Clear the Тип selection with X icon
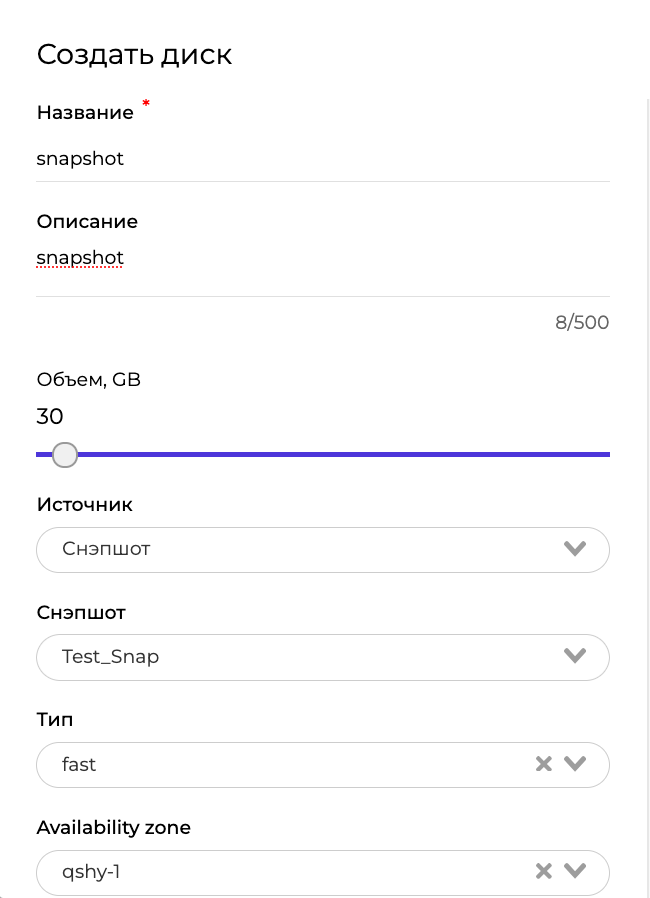Viewport: 650px width, 898px height. 543,764
